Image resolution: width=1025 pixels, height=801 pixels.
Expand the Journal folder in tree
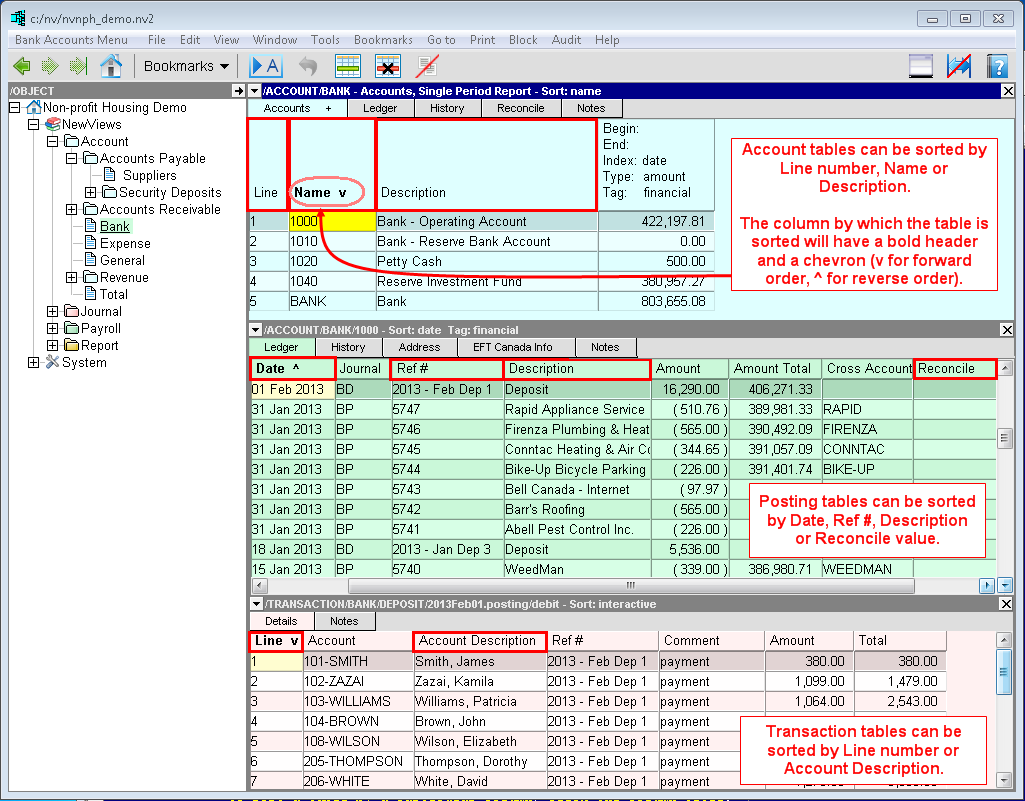coord(53,312)
